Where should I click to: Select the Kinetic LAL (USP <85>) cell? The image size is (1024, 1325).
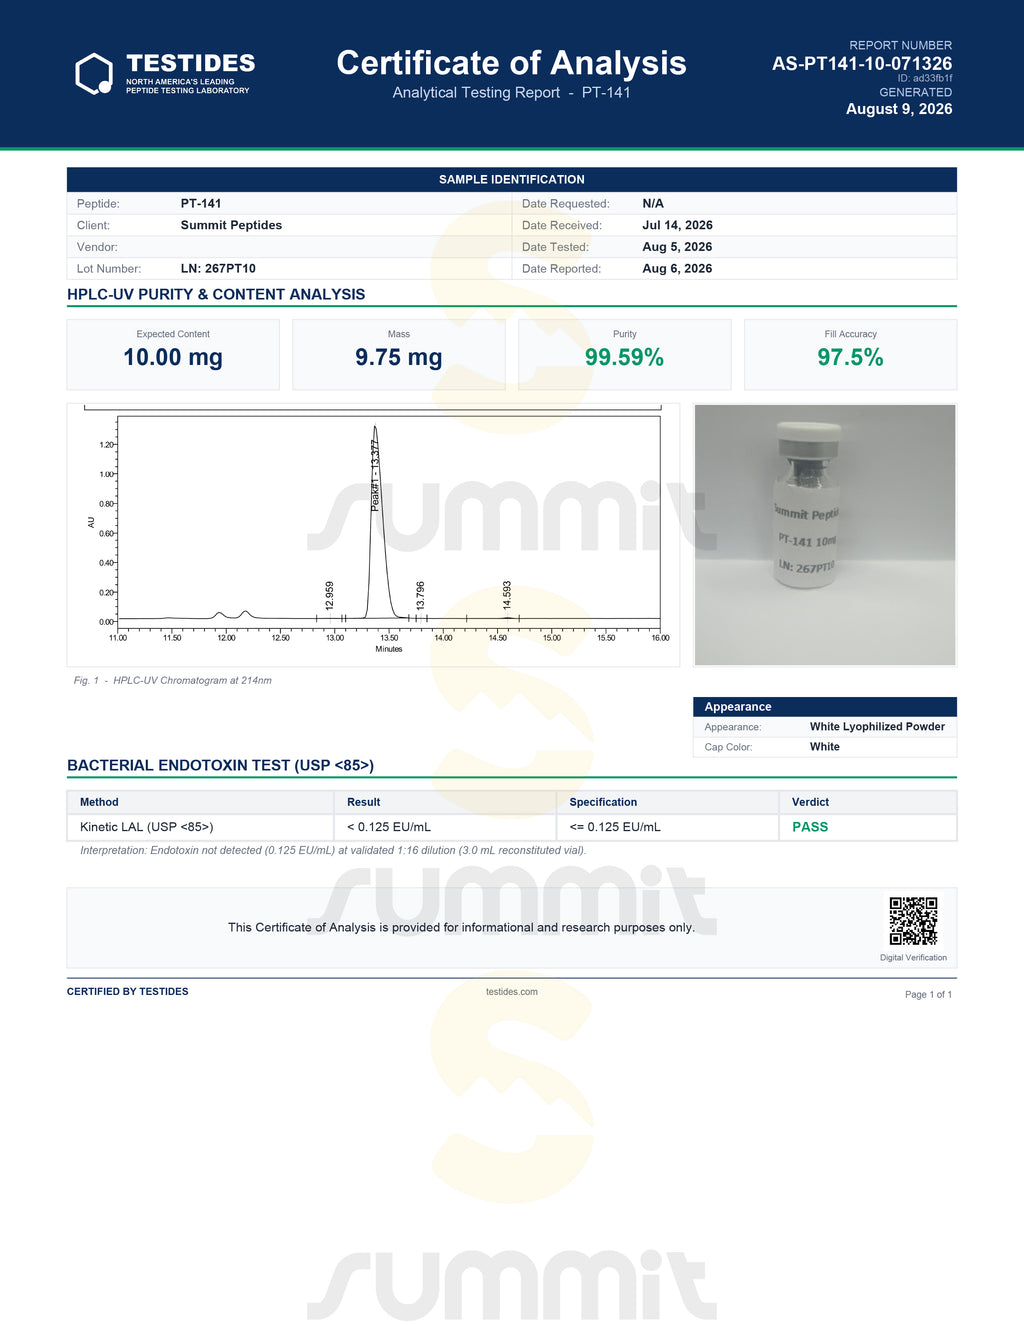pyautogui.click(x=200, y=827)
